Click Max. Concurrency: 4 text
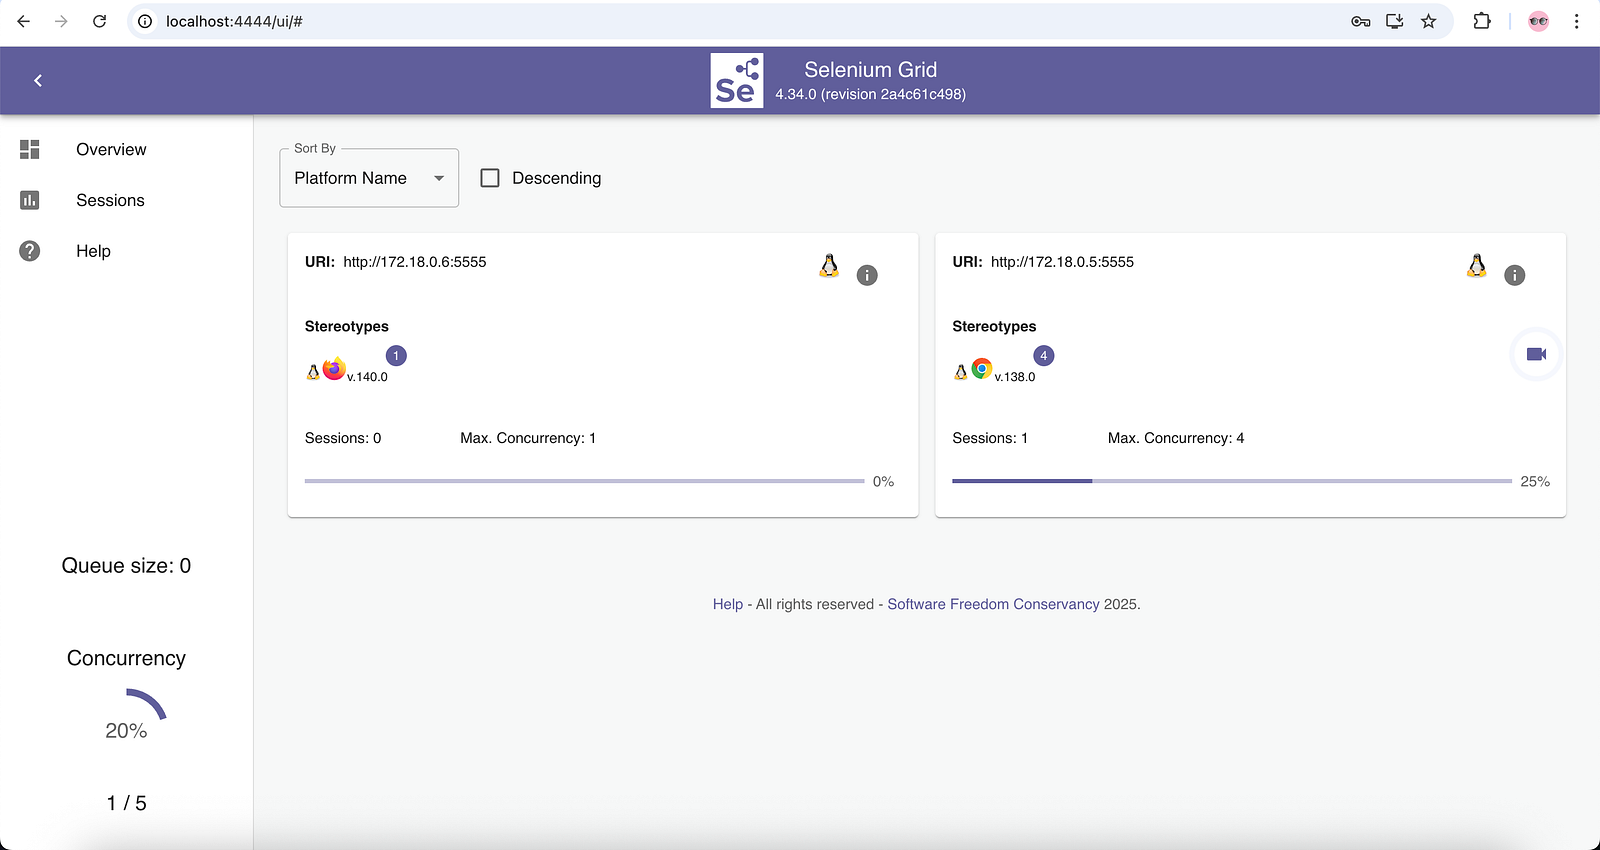 coord(1176,438)
